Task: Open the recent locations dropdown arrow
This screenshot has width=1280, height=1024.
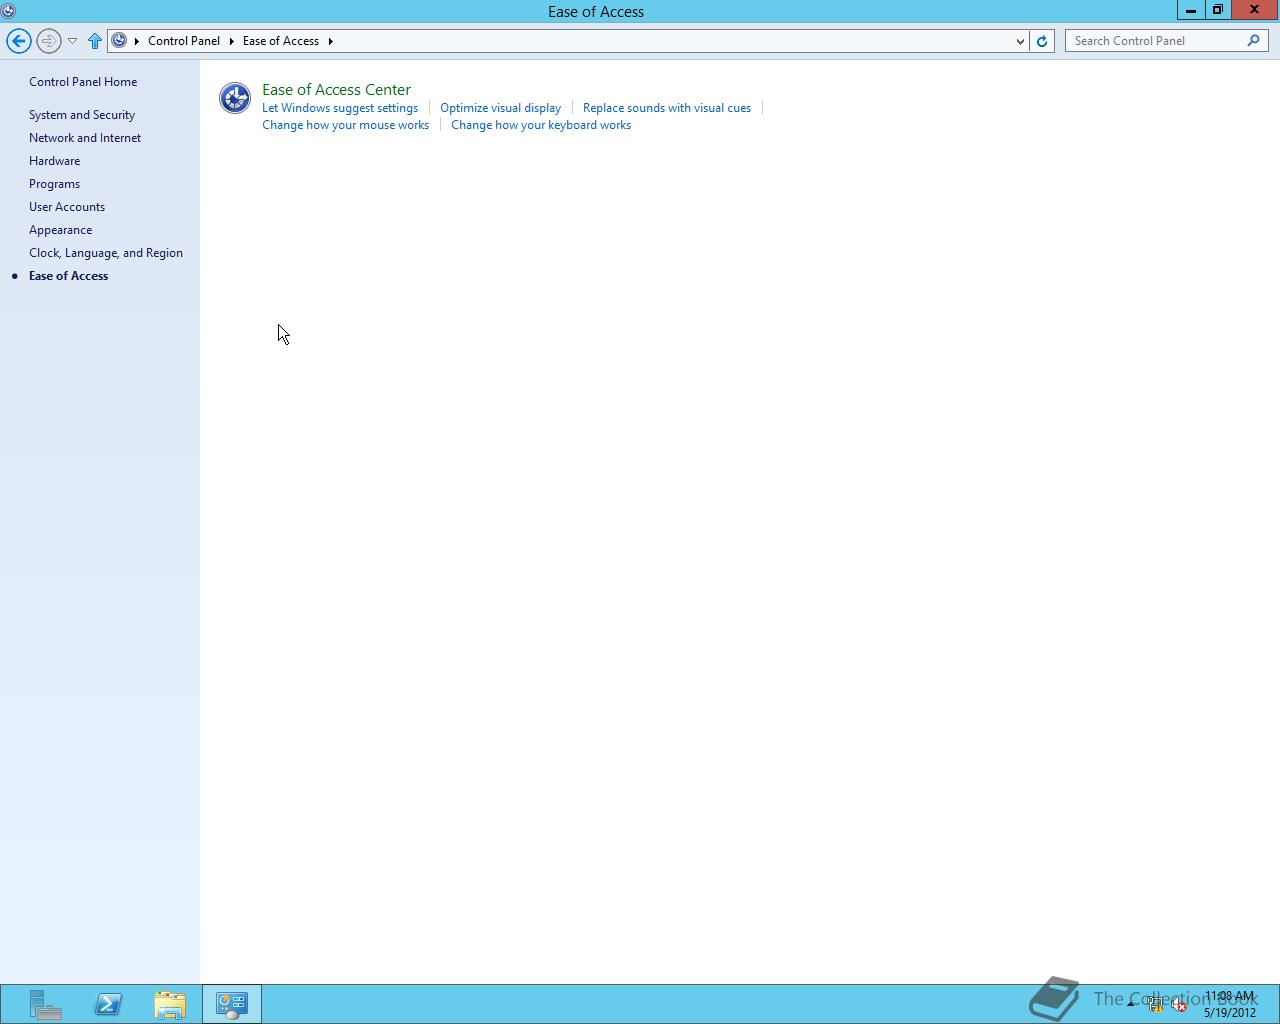Action: pyautogui.click(x=72, y=41)
